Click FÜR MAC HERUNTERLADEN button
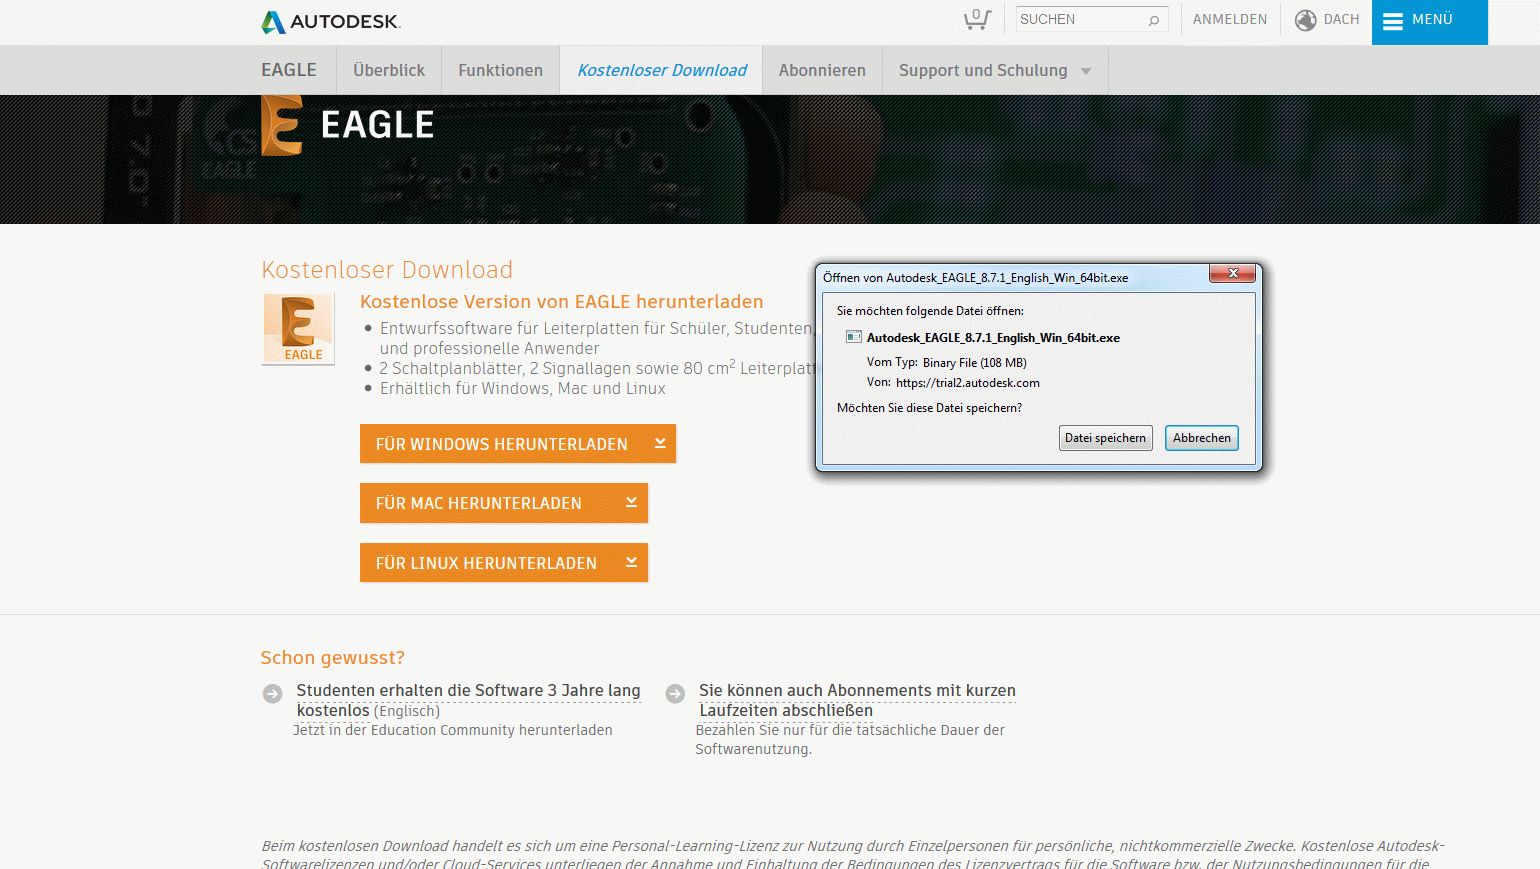This screenshot has height=869, width=1540. coord(504,503)
